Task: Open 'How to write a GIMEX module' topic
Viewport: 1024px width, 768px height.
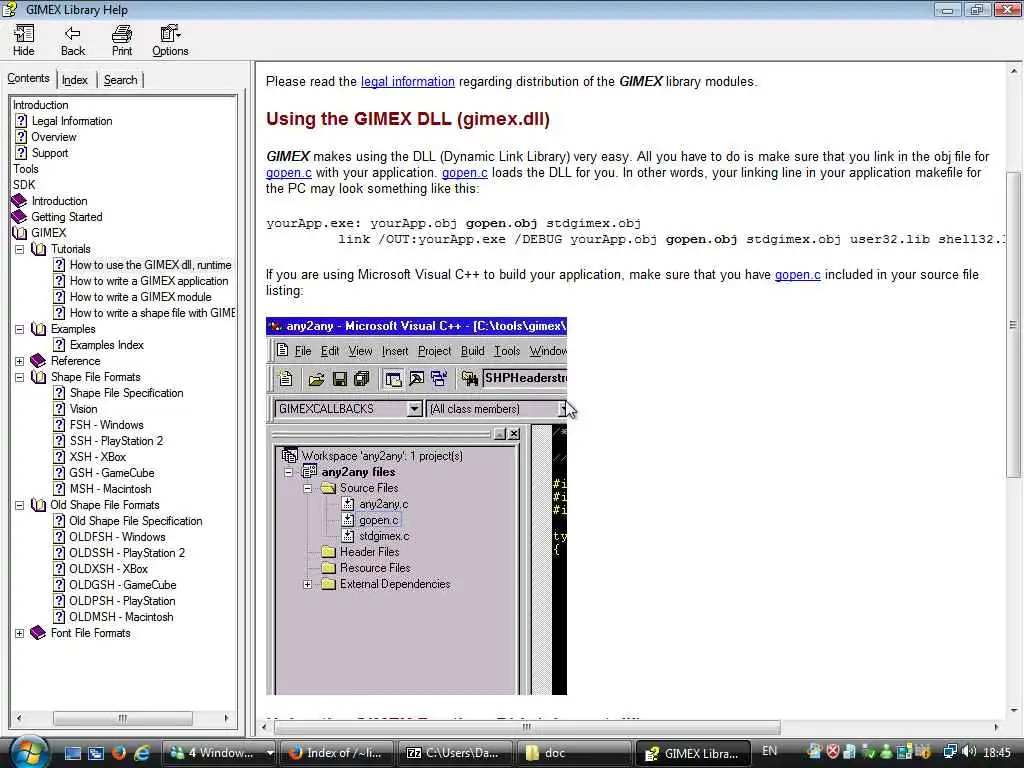Action: (140, 297)
